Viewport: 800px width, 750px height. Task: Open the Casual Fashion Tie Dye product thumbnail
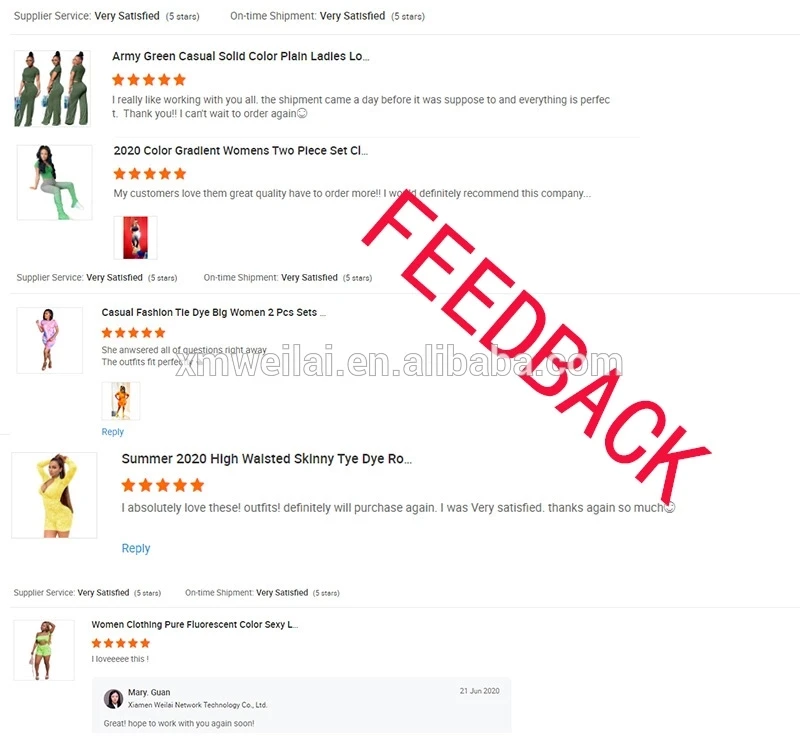click(x=49, y=340)
